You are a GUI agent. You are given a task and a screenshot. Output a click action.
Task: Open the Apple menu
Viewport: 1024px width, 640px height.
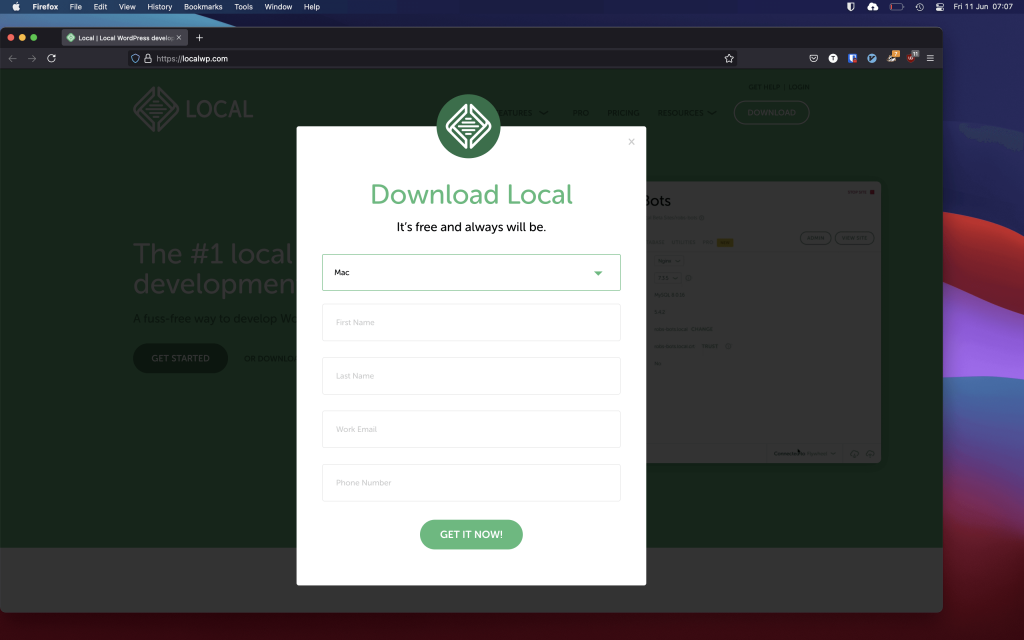click(16, 7)
